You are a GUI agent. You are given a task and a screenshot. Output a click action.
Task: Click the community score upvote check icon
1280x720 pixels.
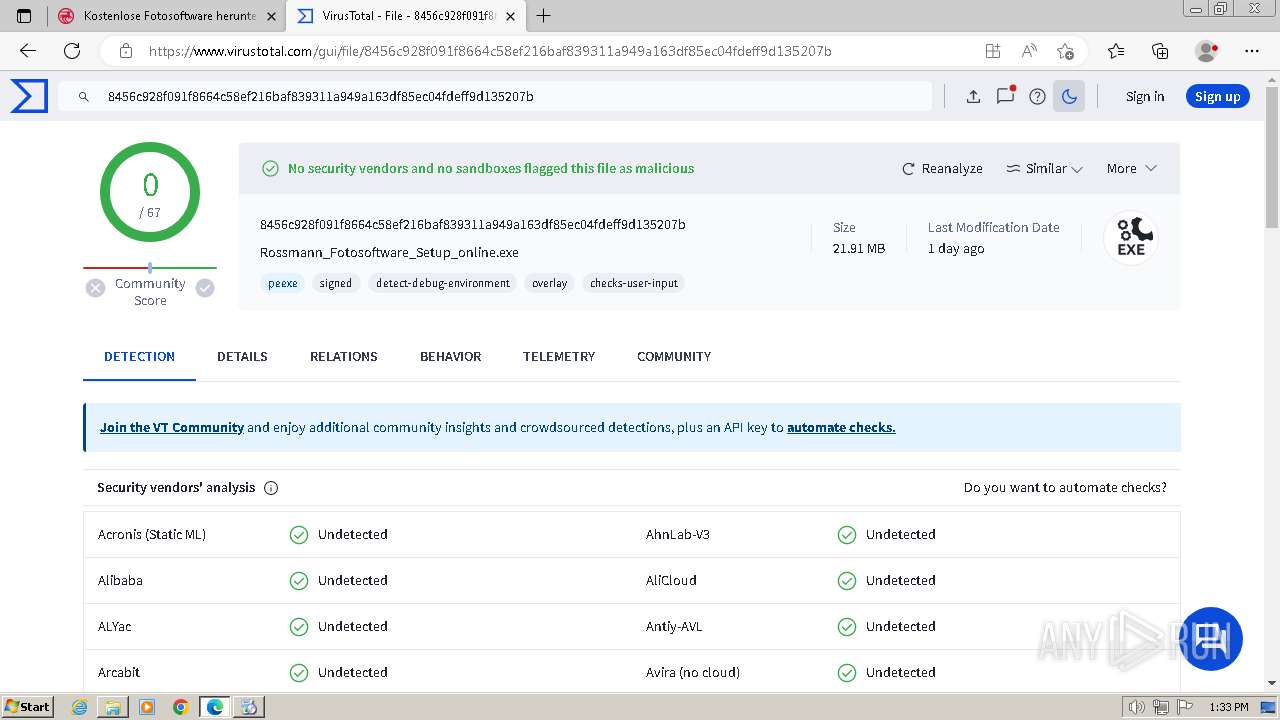(205, 288)
